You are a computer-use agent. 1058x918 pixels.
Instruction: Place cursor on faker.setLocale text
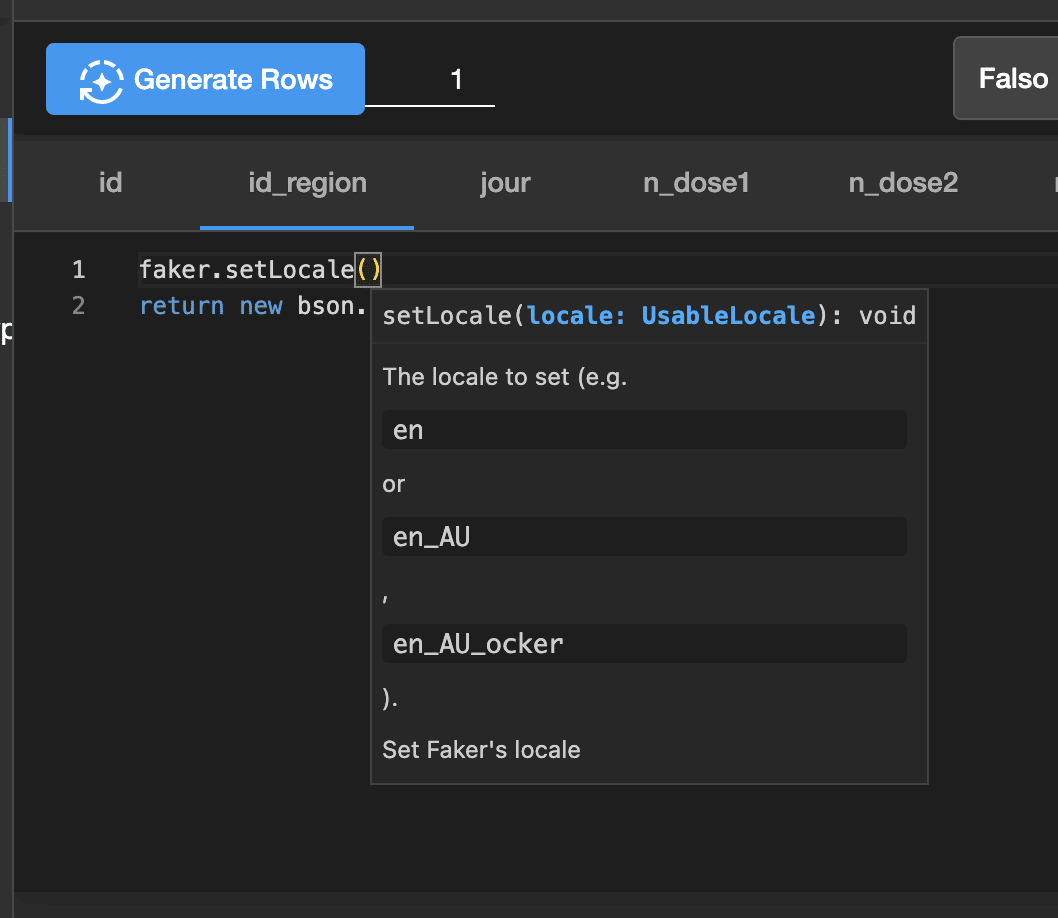coord(246,270)
